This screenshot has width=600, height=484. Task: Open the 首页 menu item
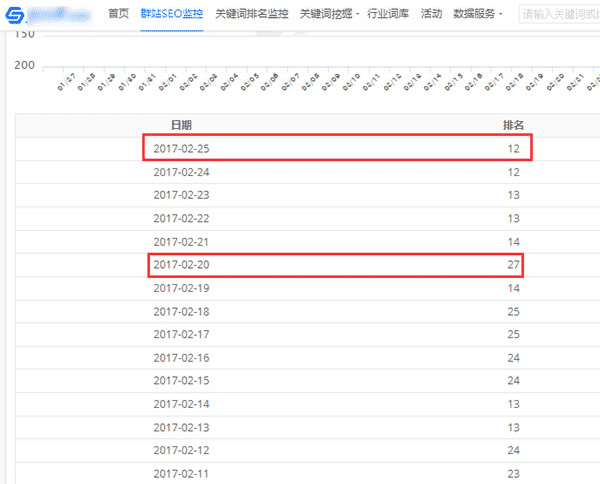click(118, 14)
